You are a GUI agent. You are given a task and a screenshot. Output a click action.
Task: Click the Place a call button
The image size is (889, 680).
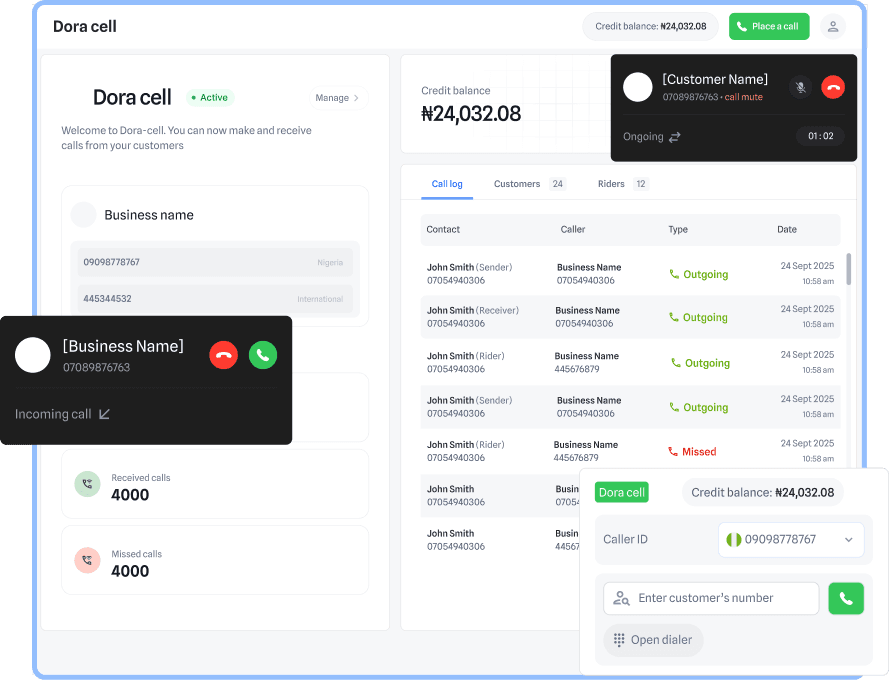(x=768, y=26)
